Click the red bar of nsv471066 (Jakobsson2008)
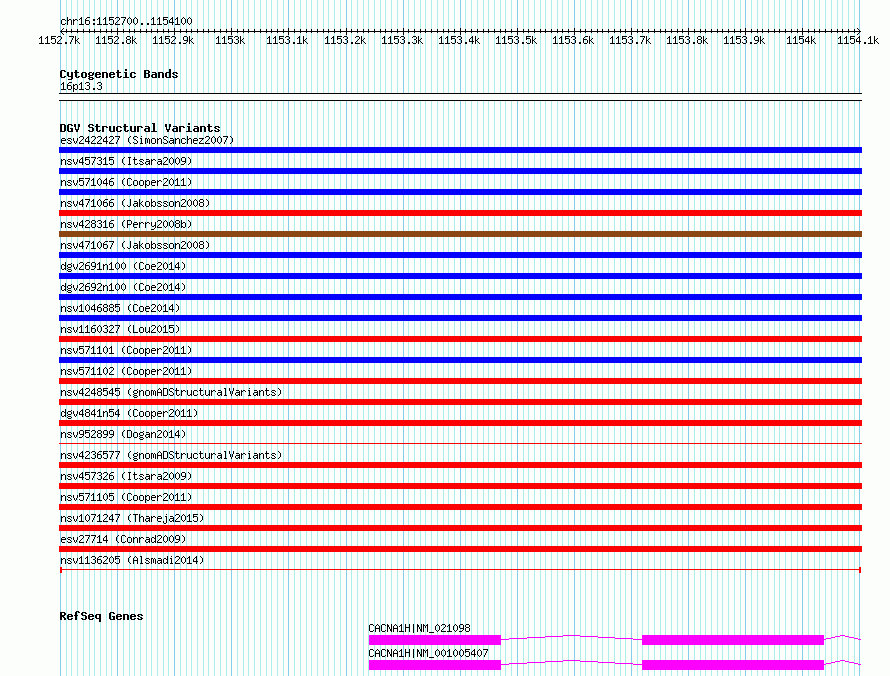The image size is (890, 676). pyautogui.click(x=460, y=213)
